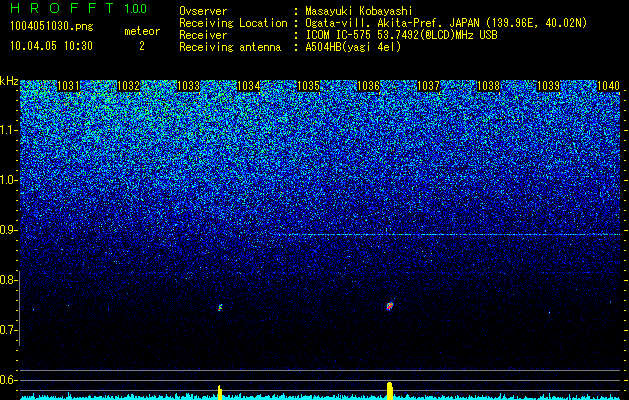
Task: Click the 1037 time marker
Action: (x=428, y=86)
